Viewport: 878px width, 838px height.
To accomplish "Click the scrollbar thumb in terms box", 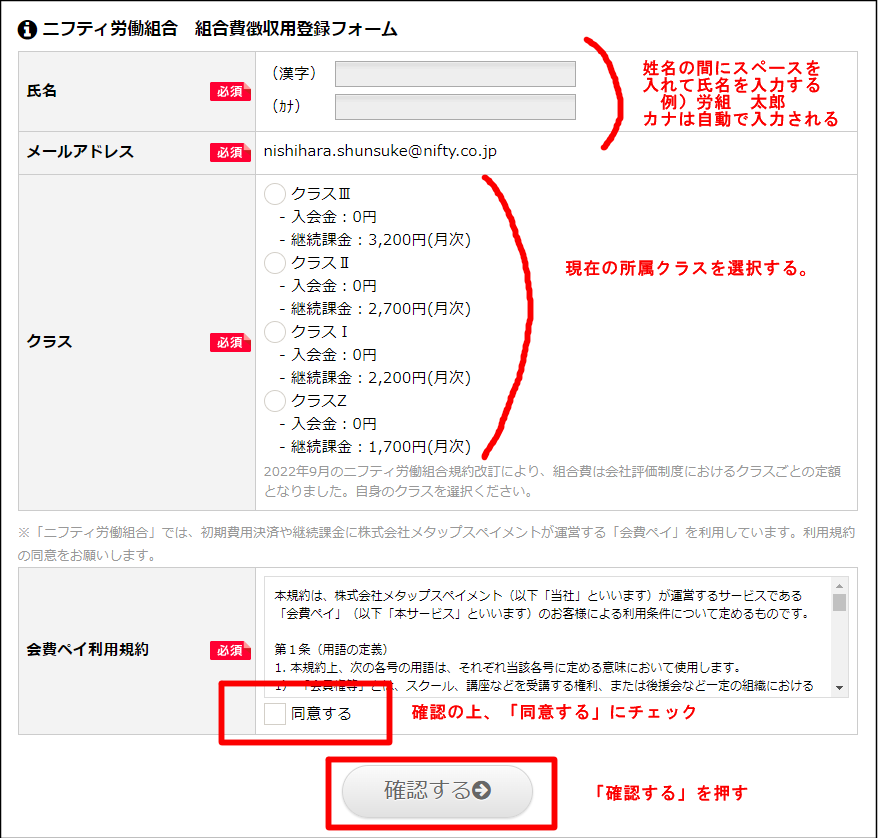I will tap(839, 602).
